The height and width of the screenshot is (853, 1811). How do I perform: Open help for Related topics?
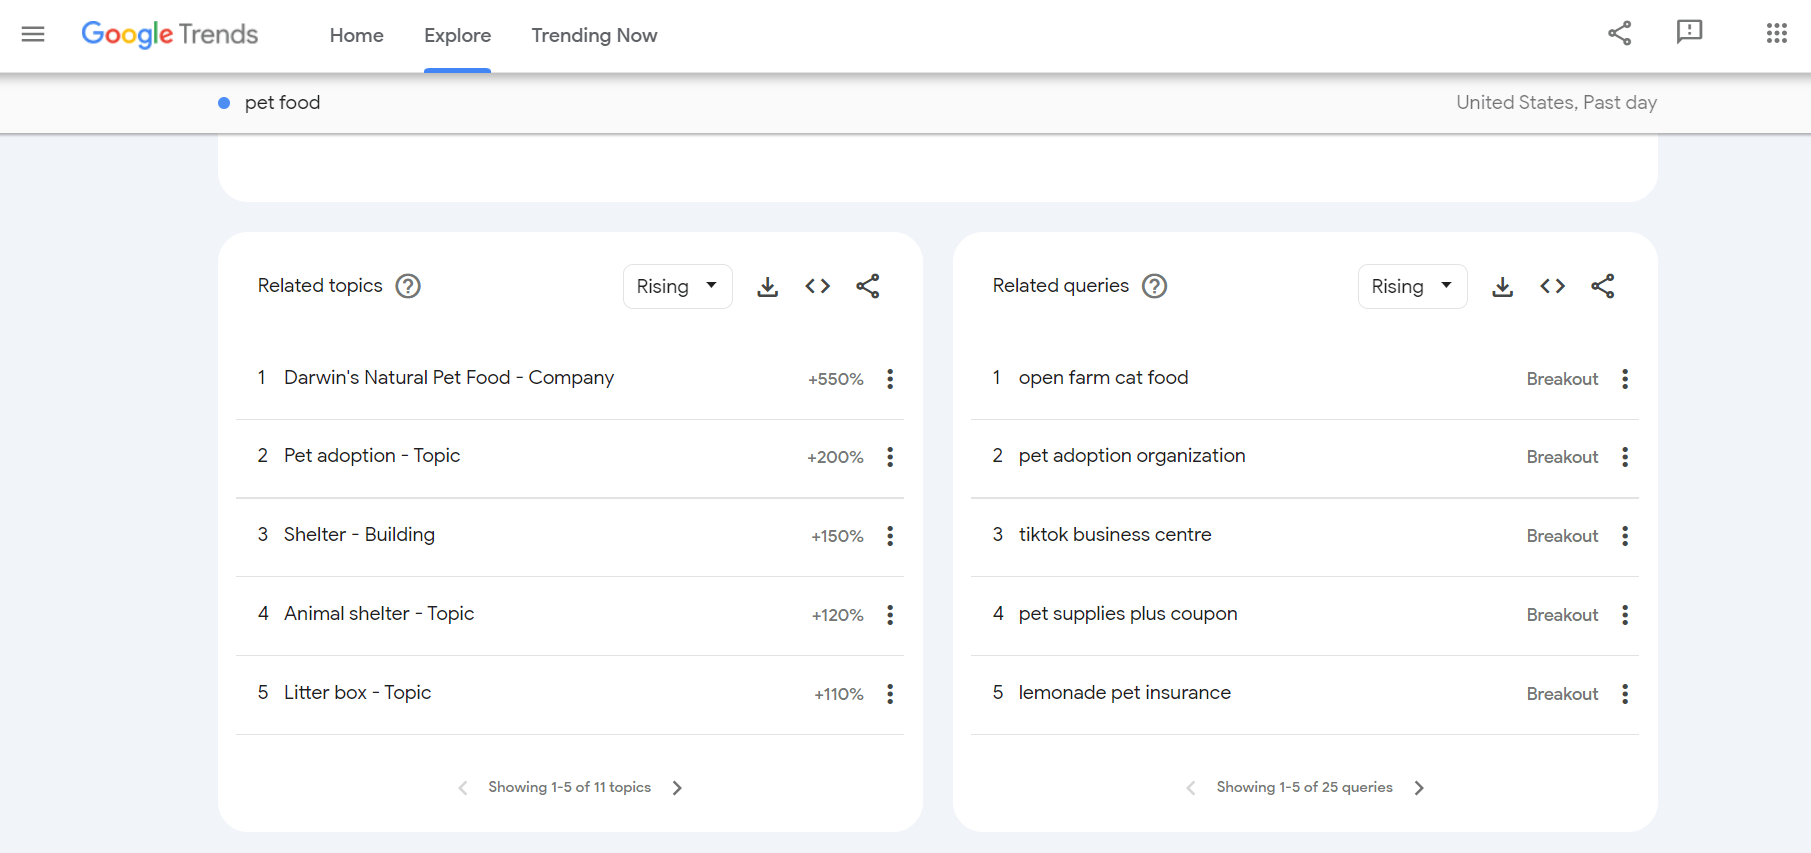(408, 286)
